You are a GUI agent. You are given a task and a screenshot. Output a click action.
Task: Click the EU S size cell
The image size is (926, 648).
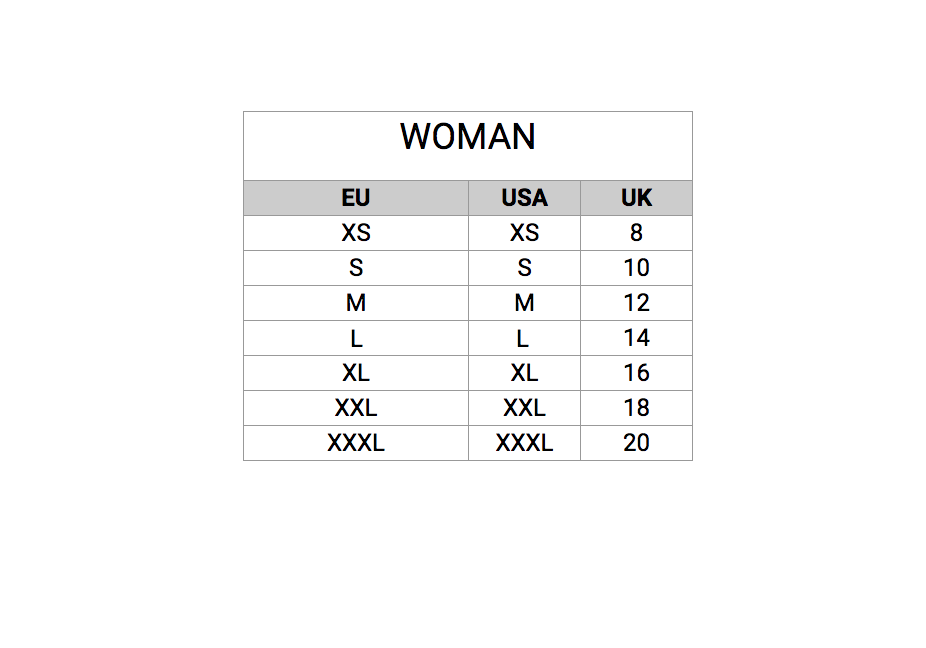tap(356, 268)
